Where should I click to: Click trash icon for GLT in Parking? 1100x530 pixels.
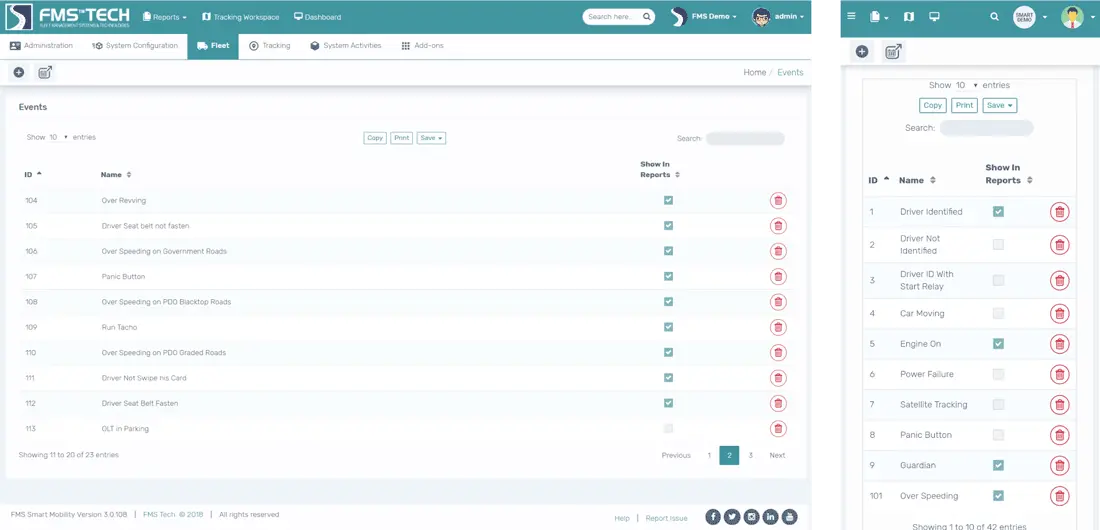pos(778,429)
